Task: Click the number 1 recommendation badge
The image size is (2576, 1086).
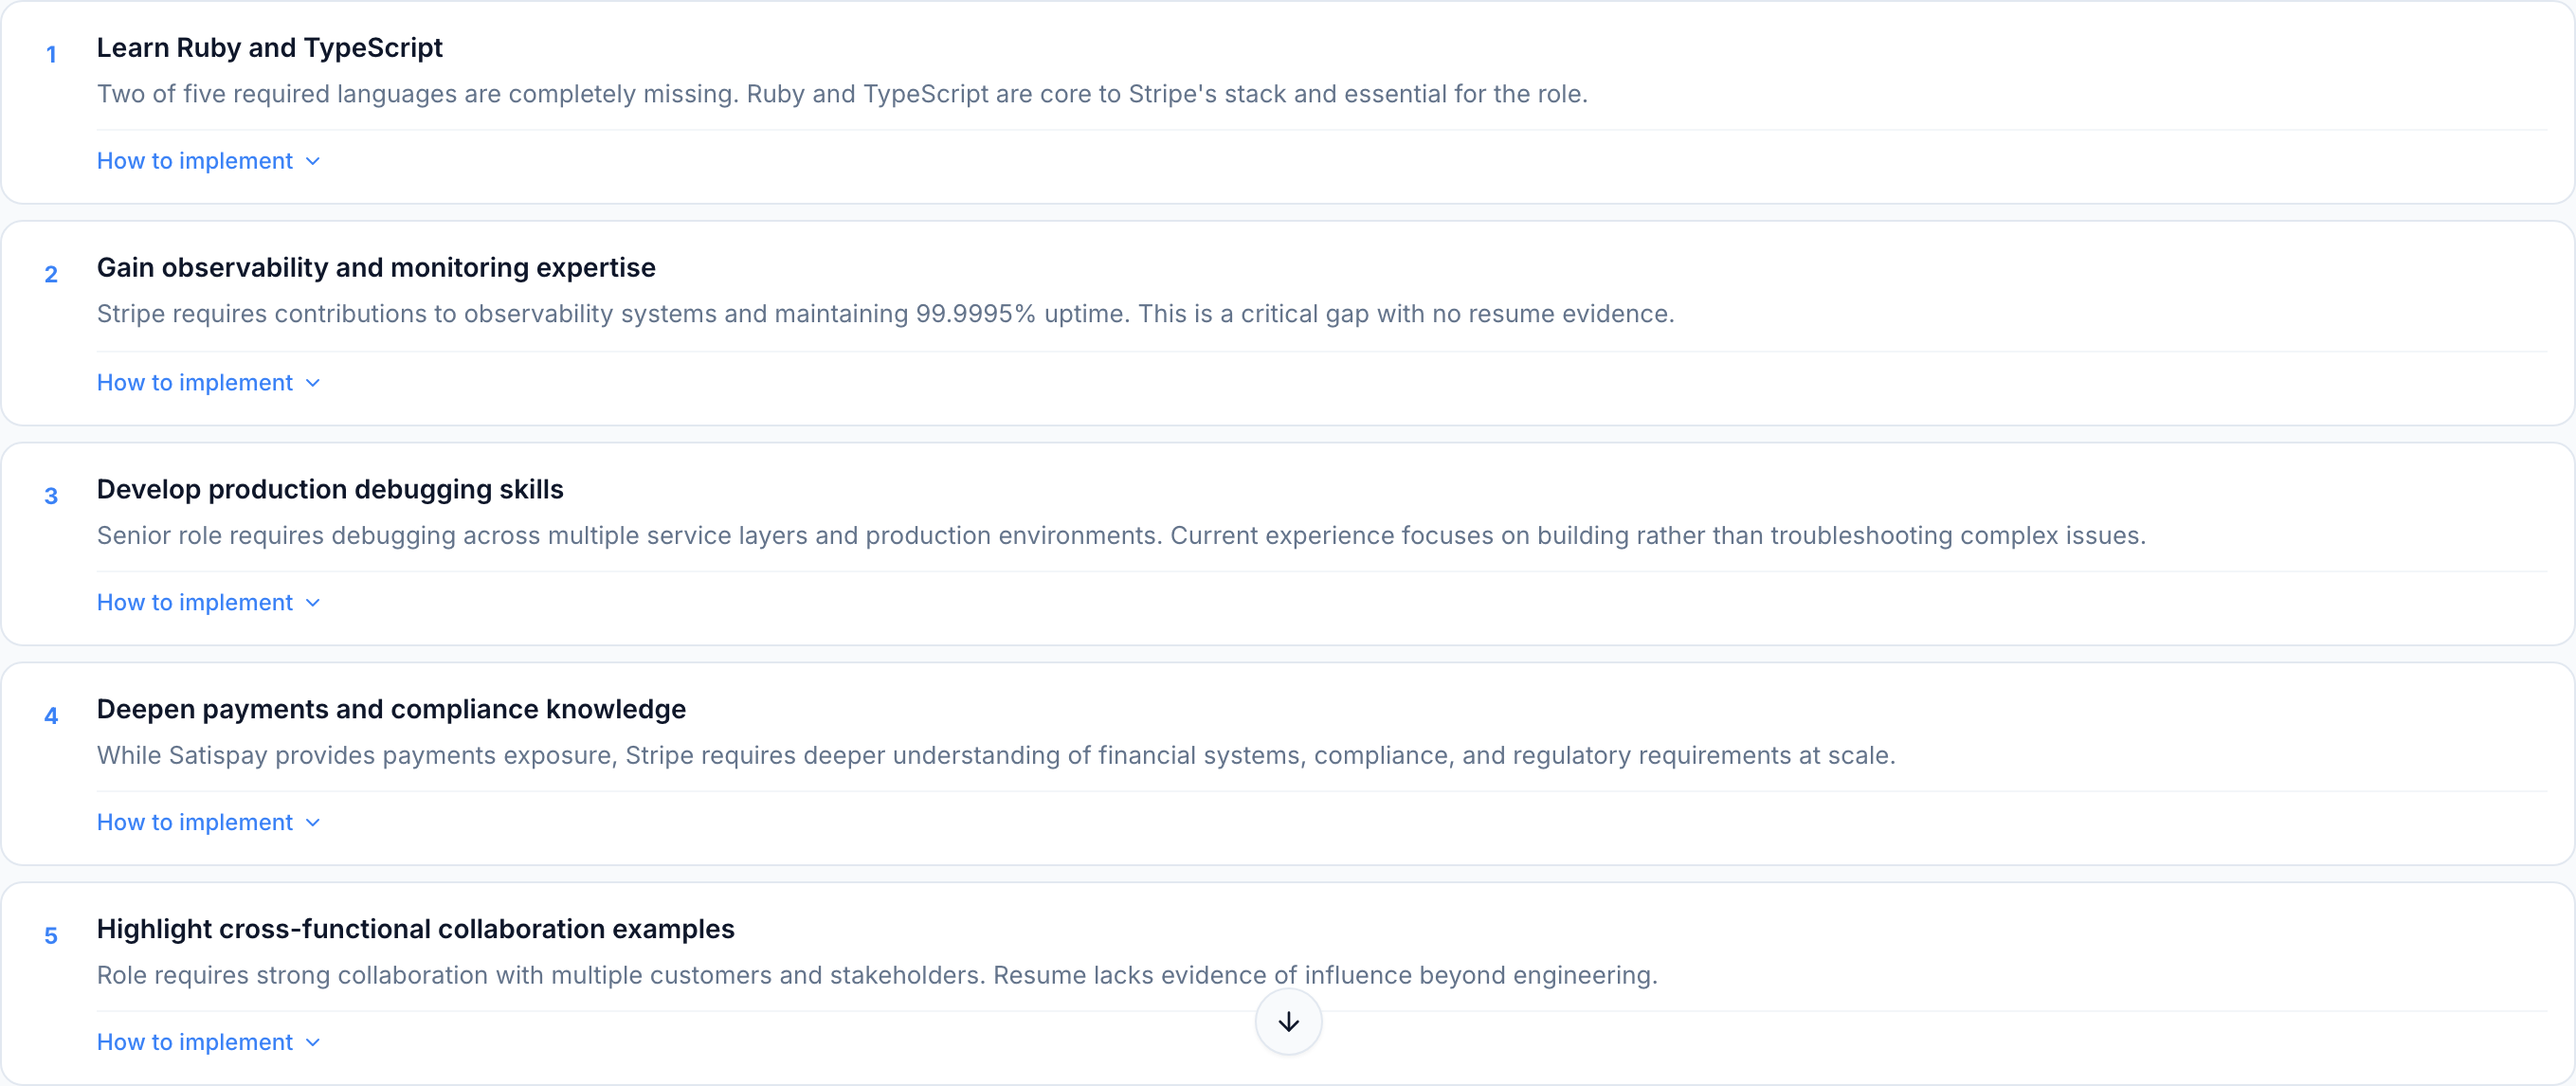Action: [51, 54]
